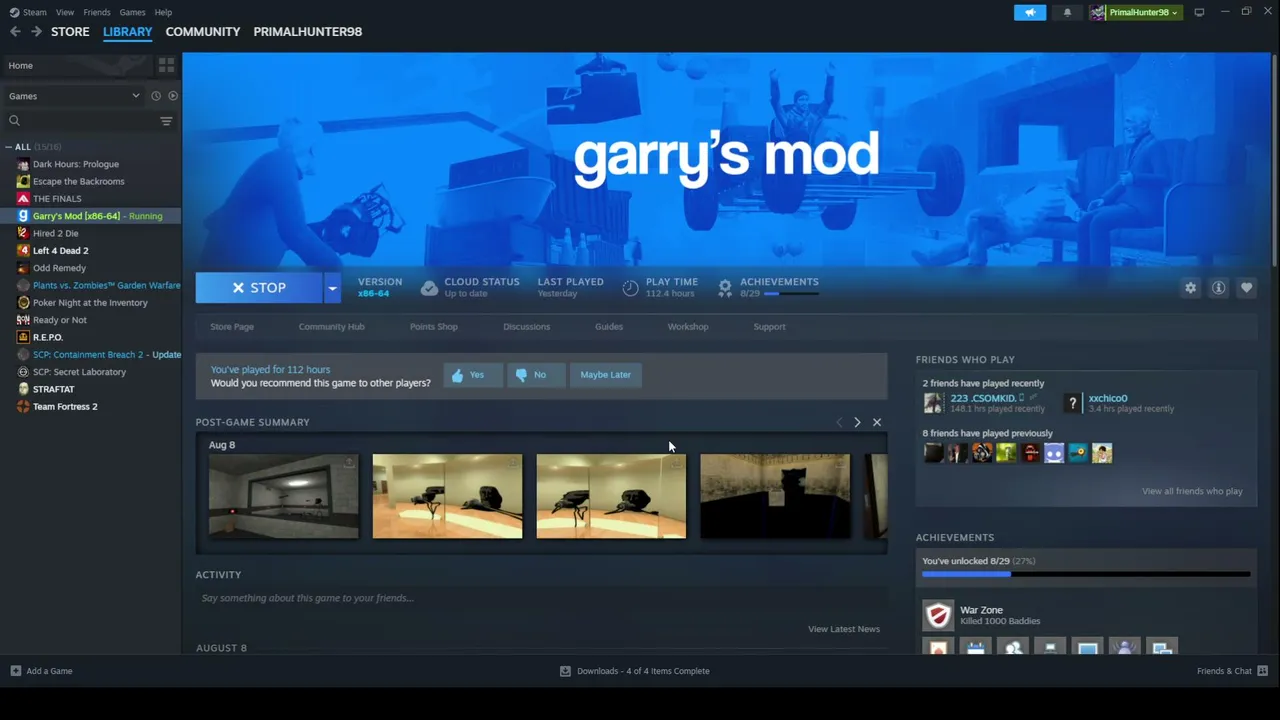Click View Latest News link
The width and height of the screenshot is (1280, 720).
pyautogui.click(x=844, y=629)
